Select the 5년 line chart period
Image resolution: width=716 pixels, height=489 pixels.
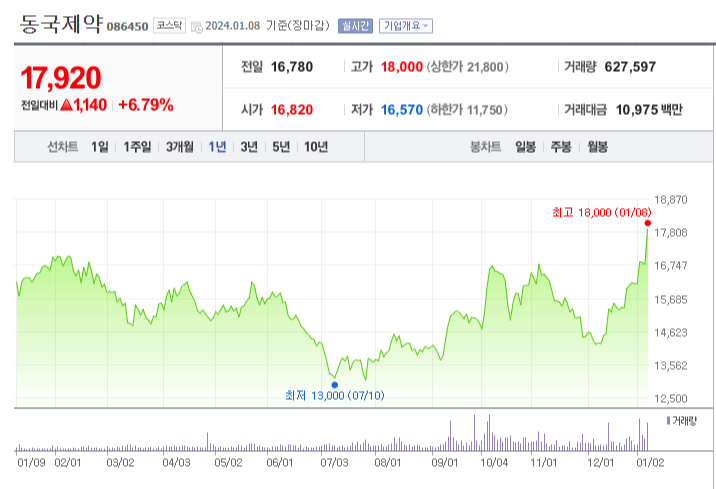click(281, 147)
